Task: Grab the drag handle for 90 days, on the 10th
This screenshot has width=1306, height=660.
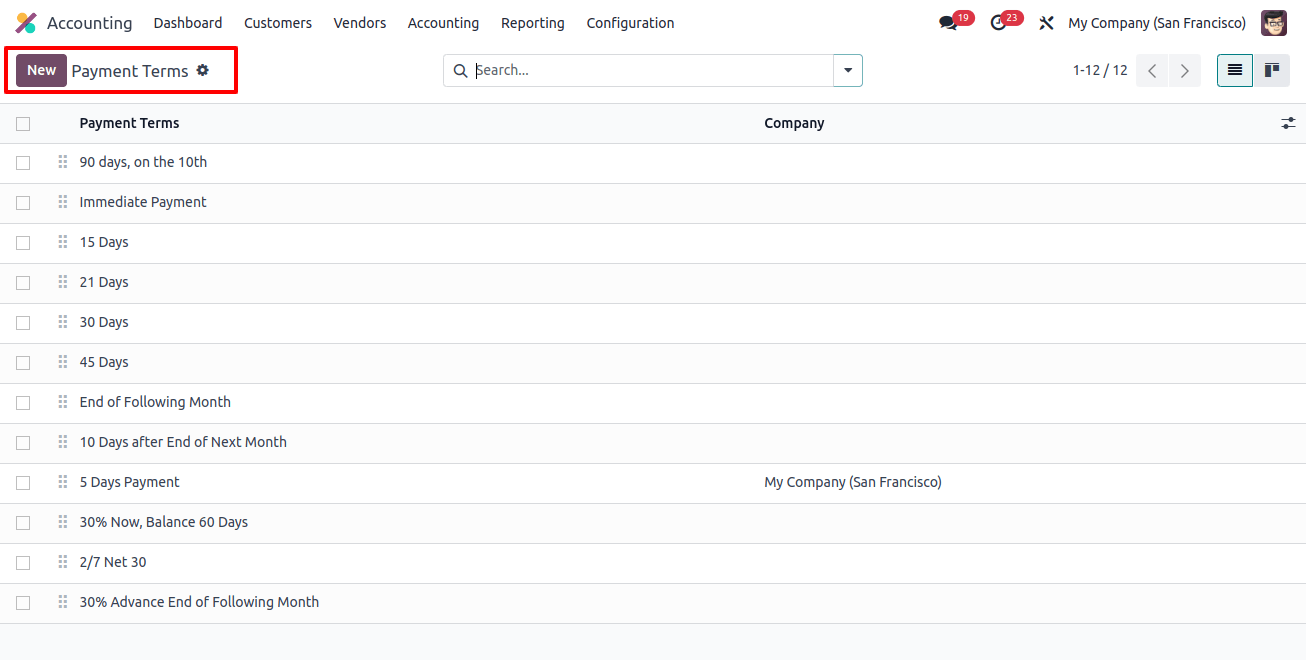Action: [x=63, y=162]
